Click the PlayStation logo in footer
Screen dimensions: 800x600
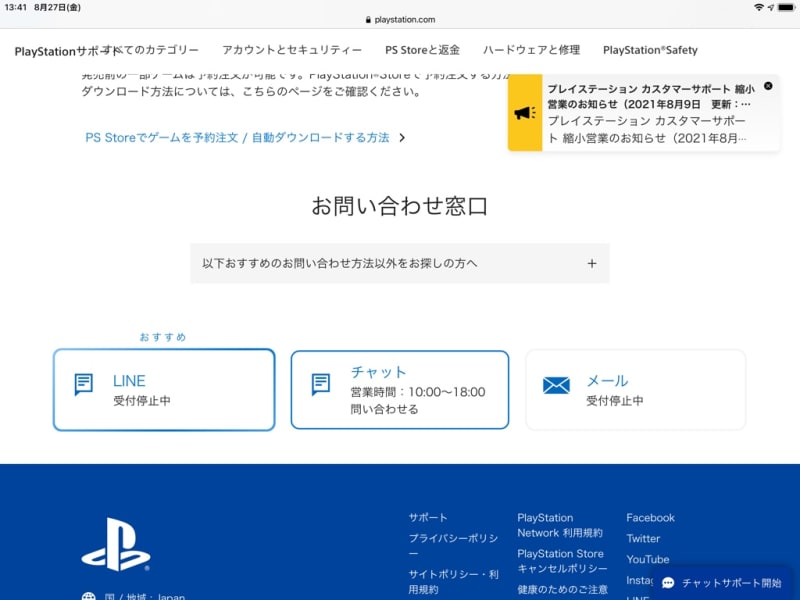click(116, 544)
